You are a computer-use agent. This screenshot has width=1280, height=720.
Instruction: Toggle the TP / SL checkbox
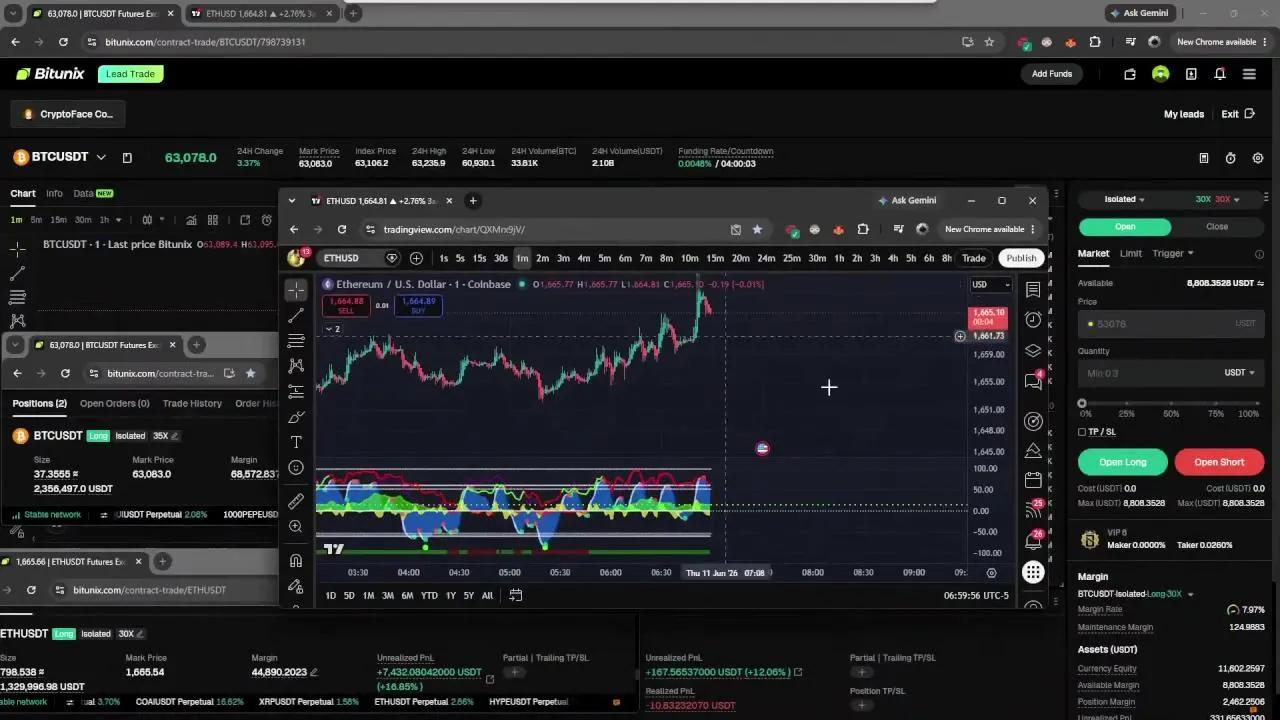(x=1082, y=432)
